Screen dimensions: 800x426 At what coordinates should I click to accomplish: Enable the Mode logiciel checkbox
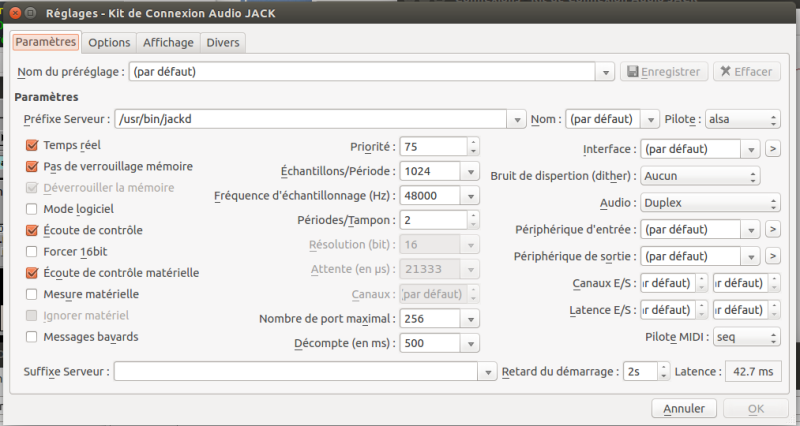[x=32, y=209]
